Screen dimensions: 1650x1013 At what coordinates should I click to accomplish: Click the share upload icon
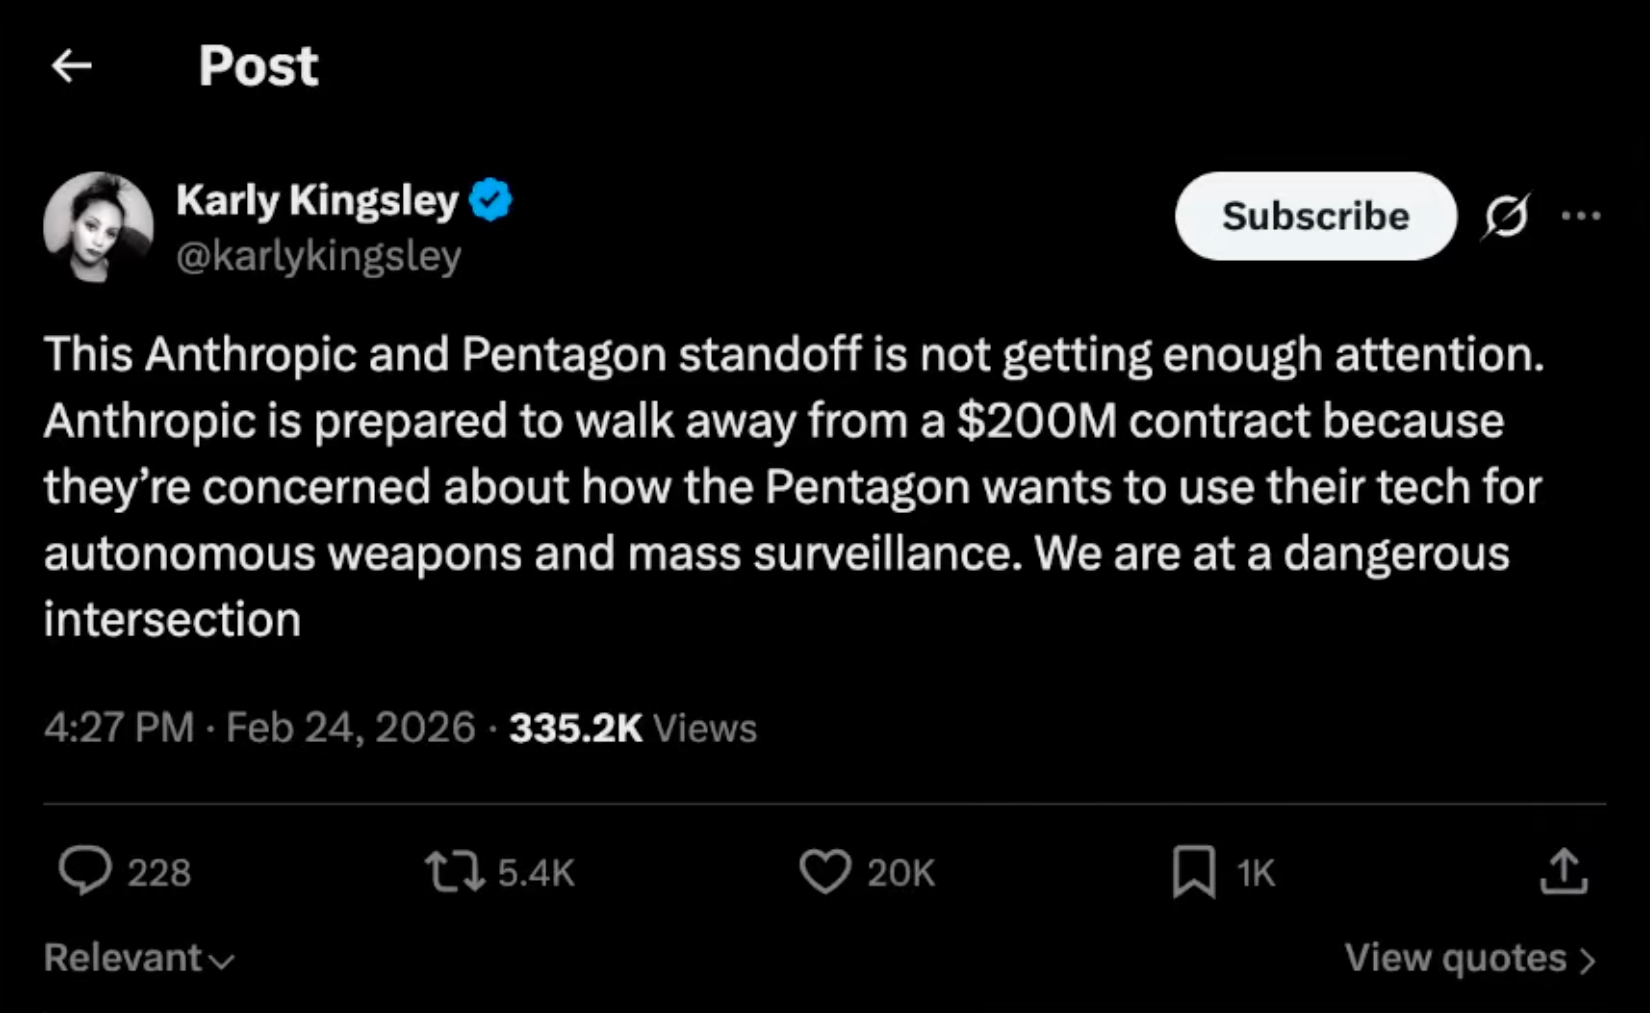[1564, 871]
